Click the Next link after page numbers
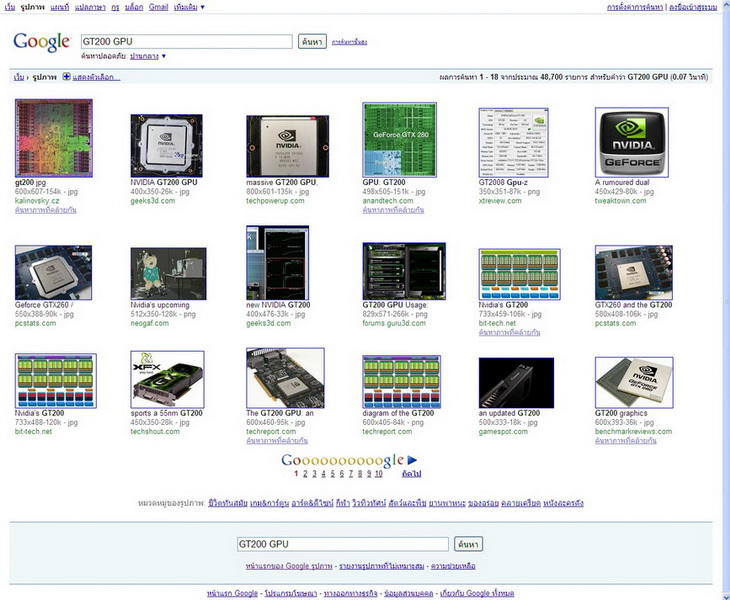This screenshot has width=730, height=600. click(x=412, y=473)
